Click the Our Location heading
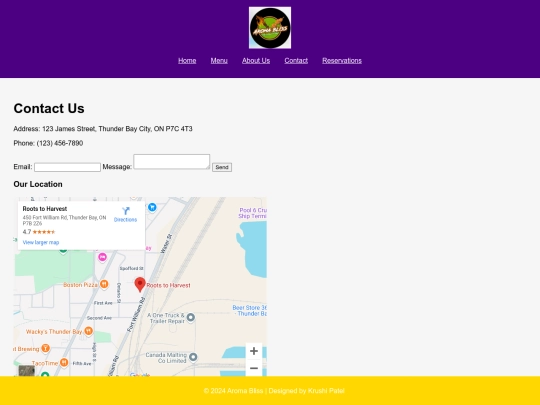540x405 pixels. [38, 184]
